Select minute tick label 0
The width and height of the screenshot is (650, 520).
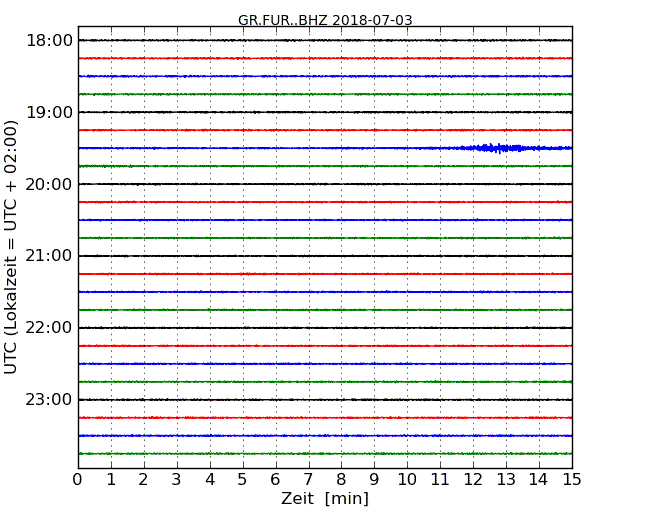(x=78, y=479)
